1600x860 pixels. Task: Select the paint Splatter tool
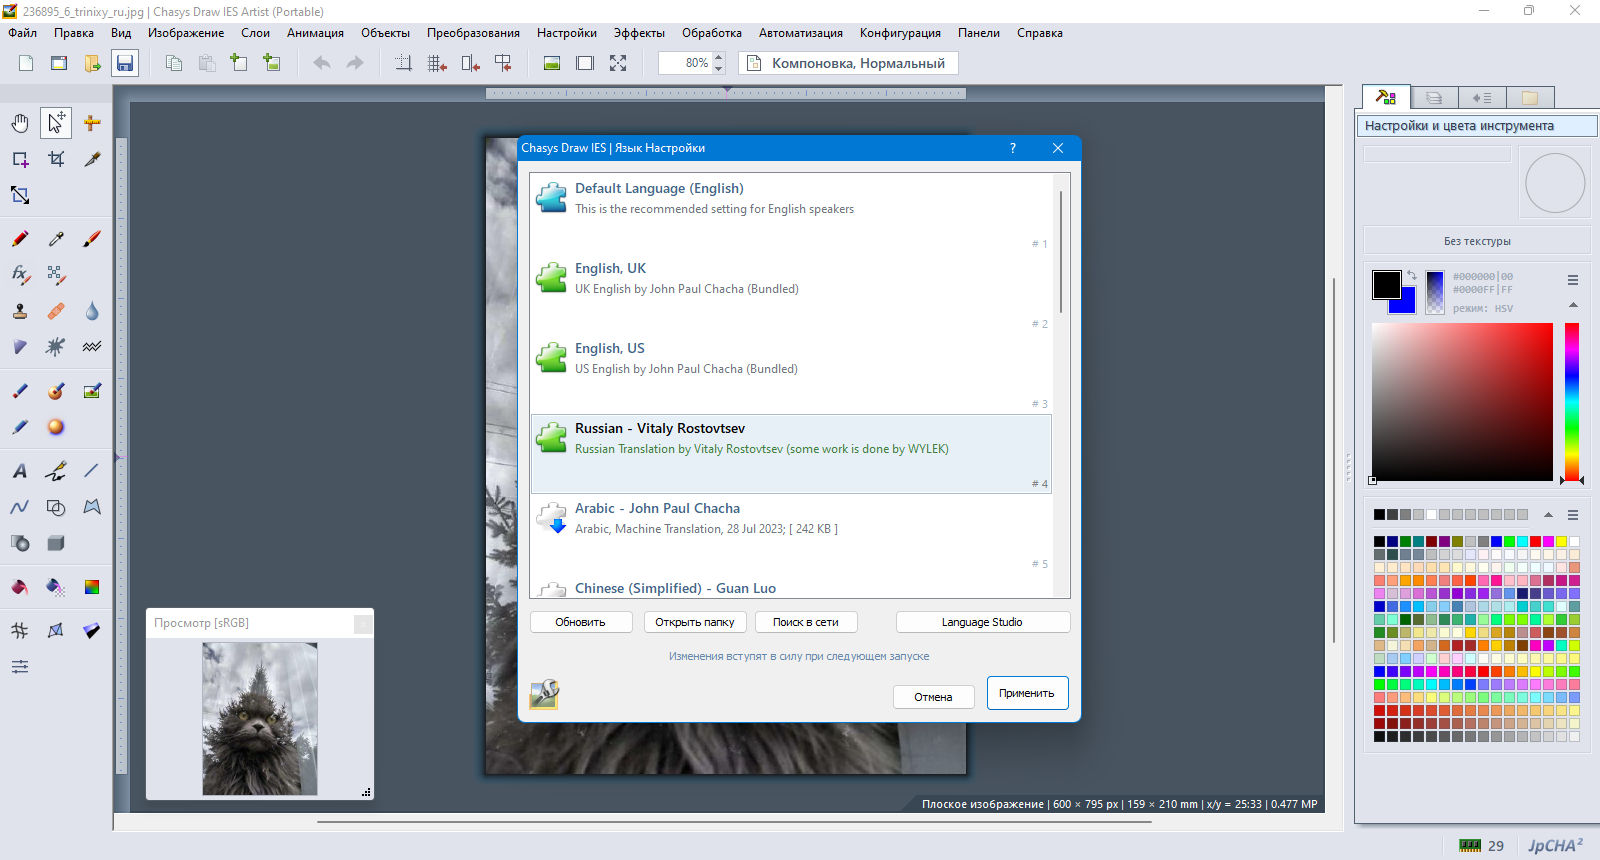click(x=56, y=347)
